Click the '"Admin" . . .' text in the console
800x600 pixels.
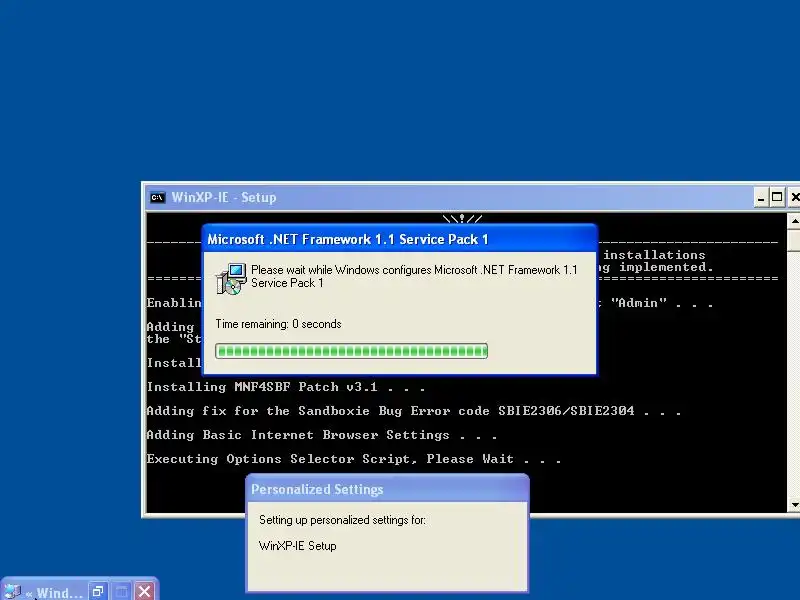click(x=661, y=303)
